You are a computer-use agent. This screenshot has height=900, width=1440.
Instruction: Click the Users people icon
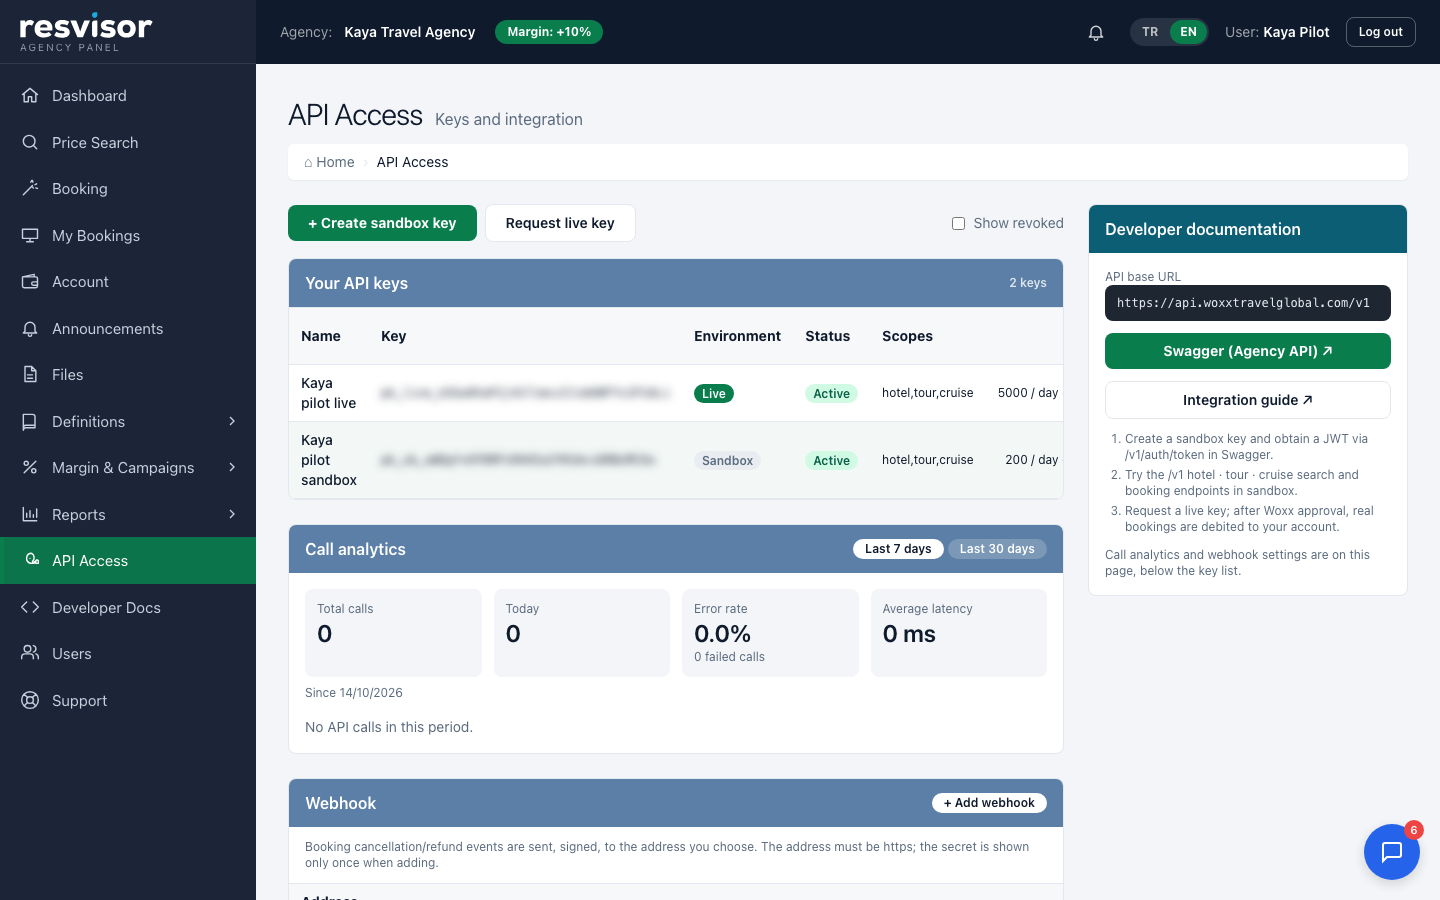click(30, 653)
